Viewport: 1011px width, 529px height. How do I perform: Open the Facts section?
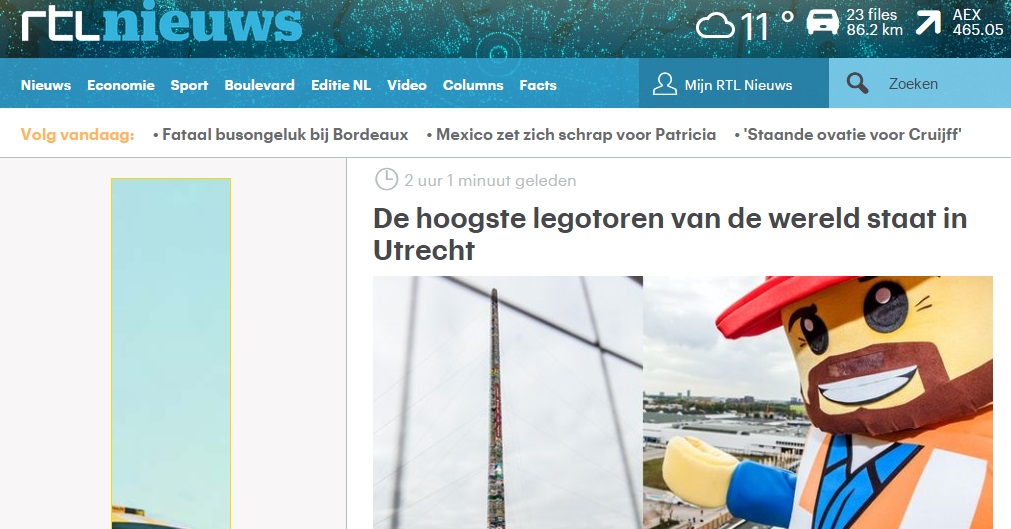(538, 85)
